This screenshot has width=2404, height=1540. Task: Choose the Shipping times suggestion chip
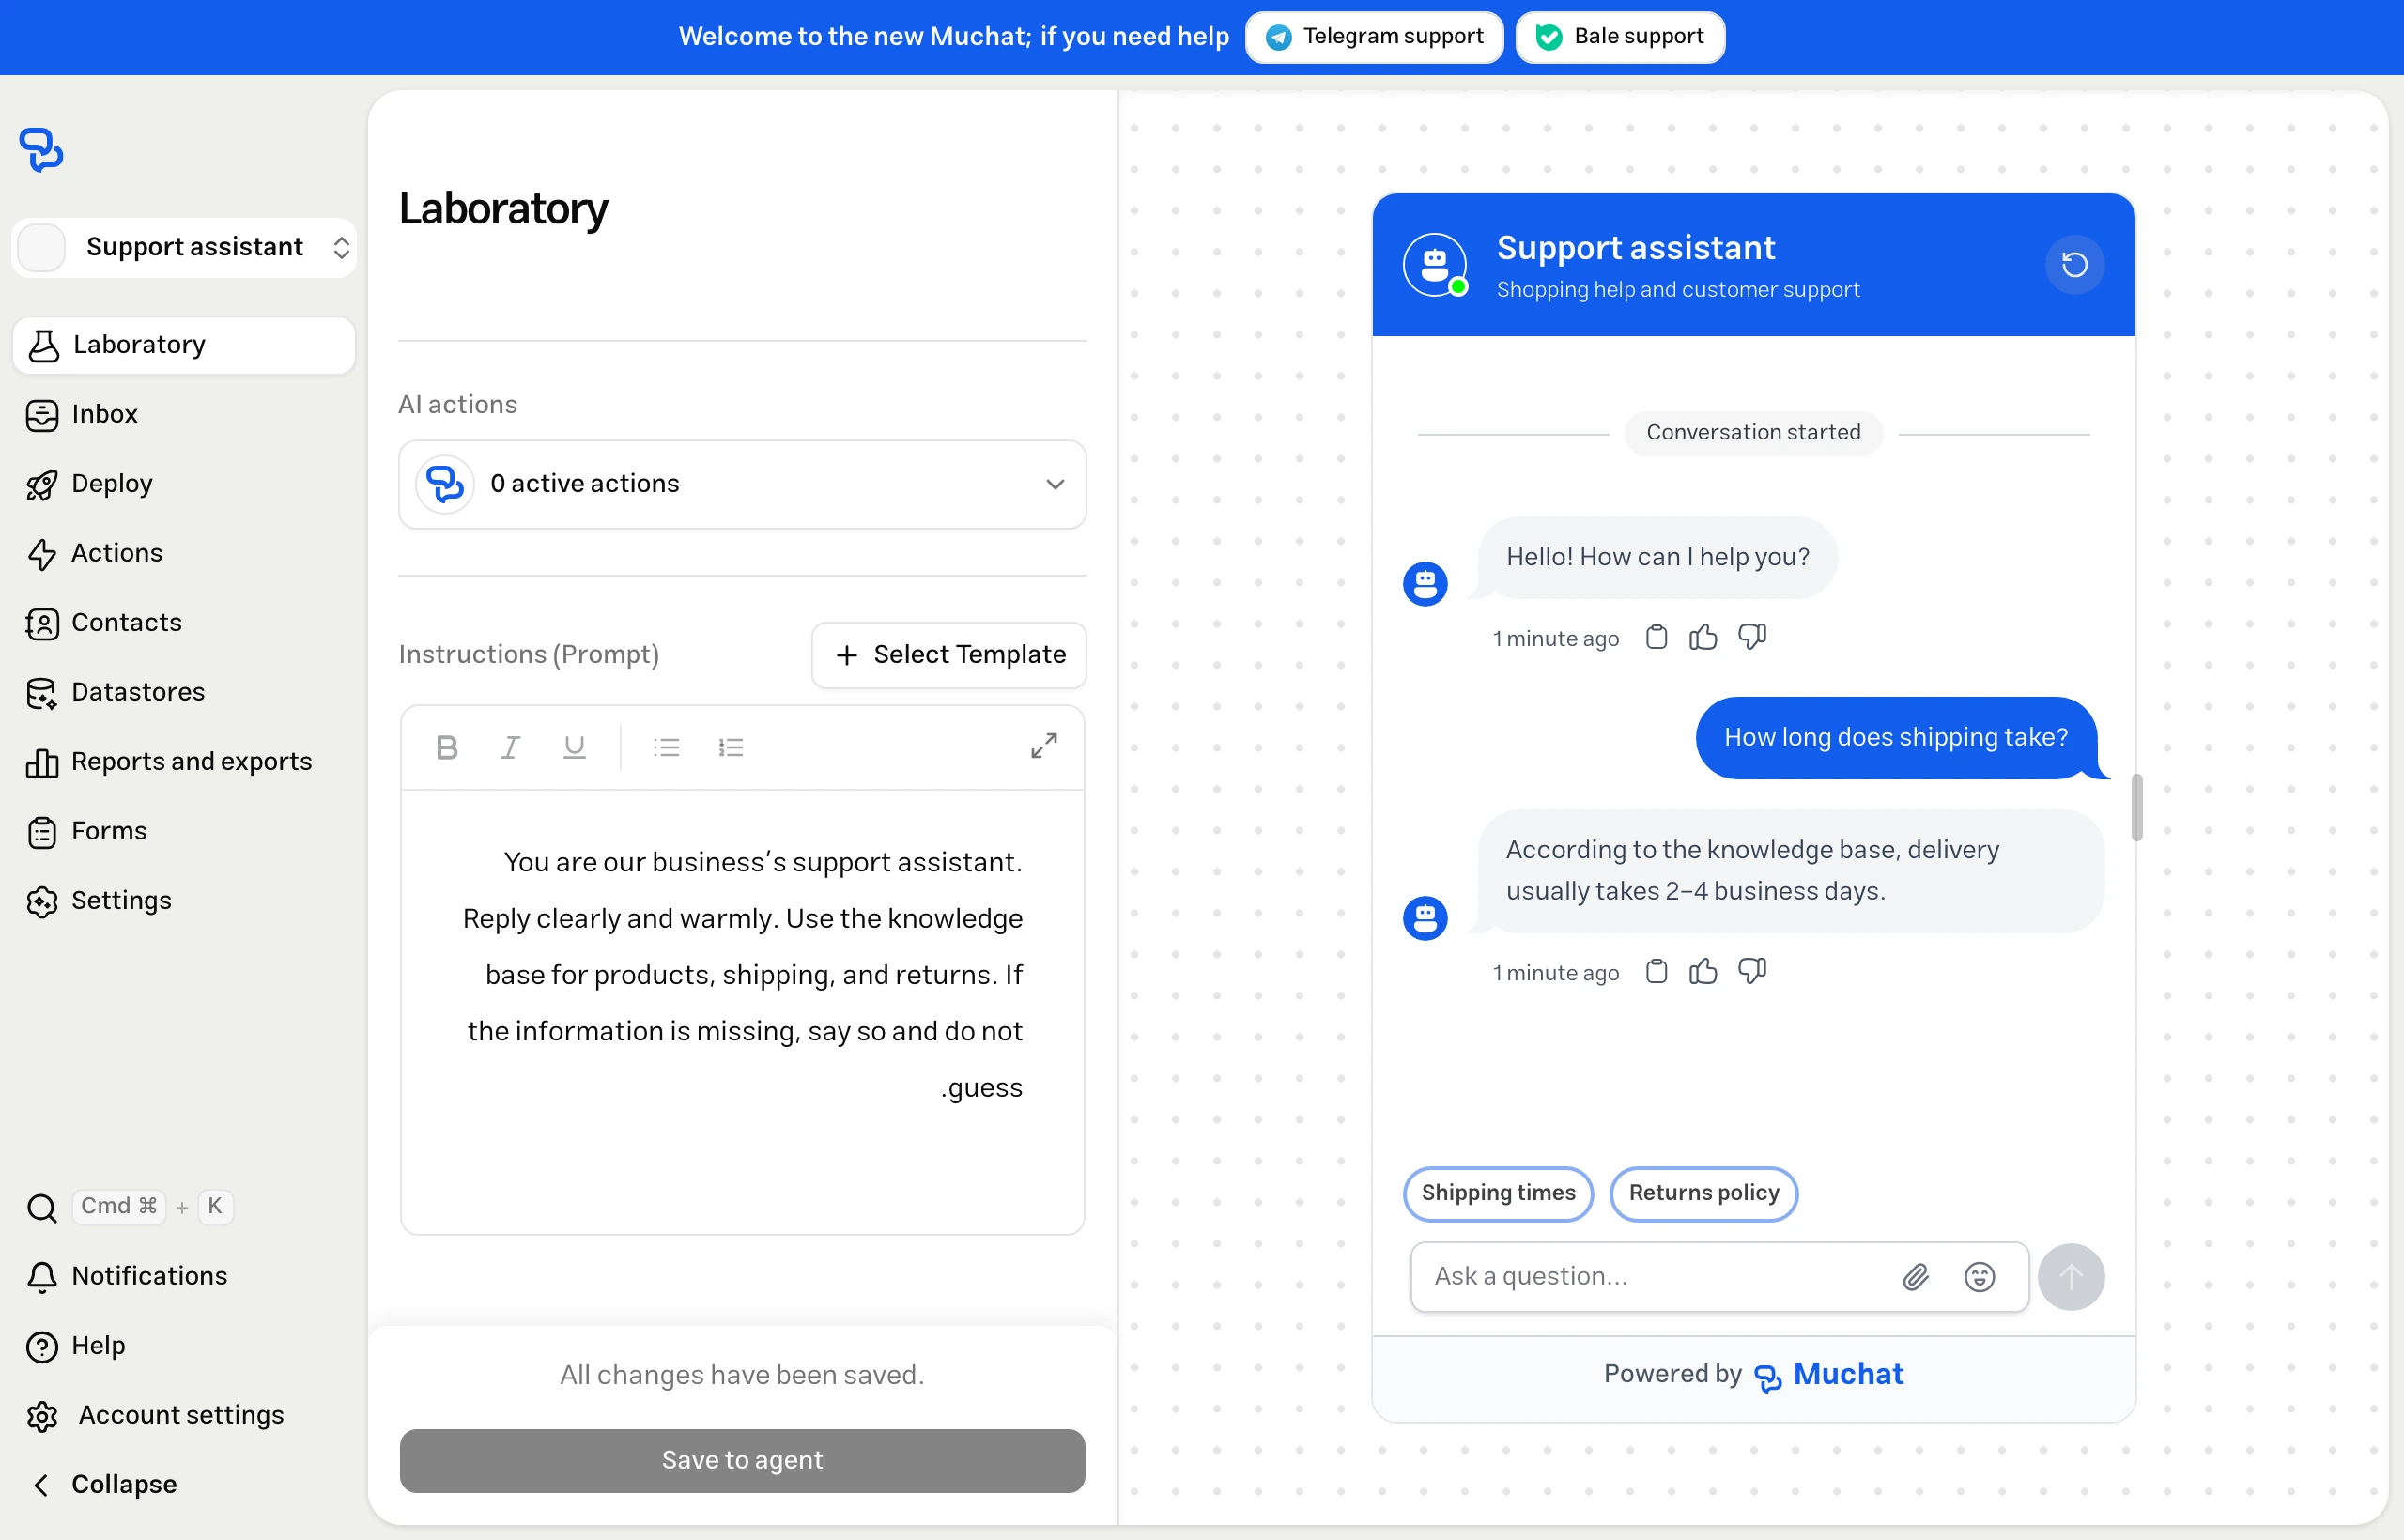[x=1498, y=1193]
